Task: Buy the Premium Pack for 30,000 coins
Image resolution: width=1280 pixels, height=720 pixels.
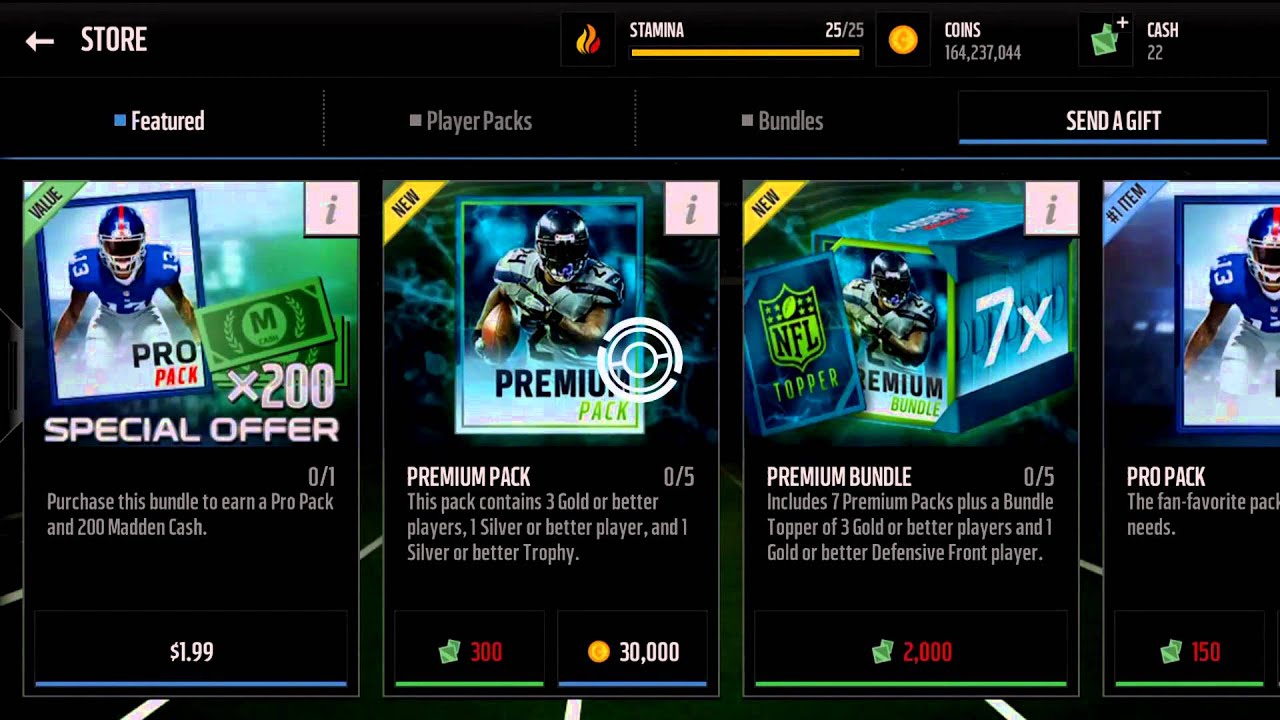Action: [632, 651]
